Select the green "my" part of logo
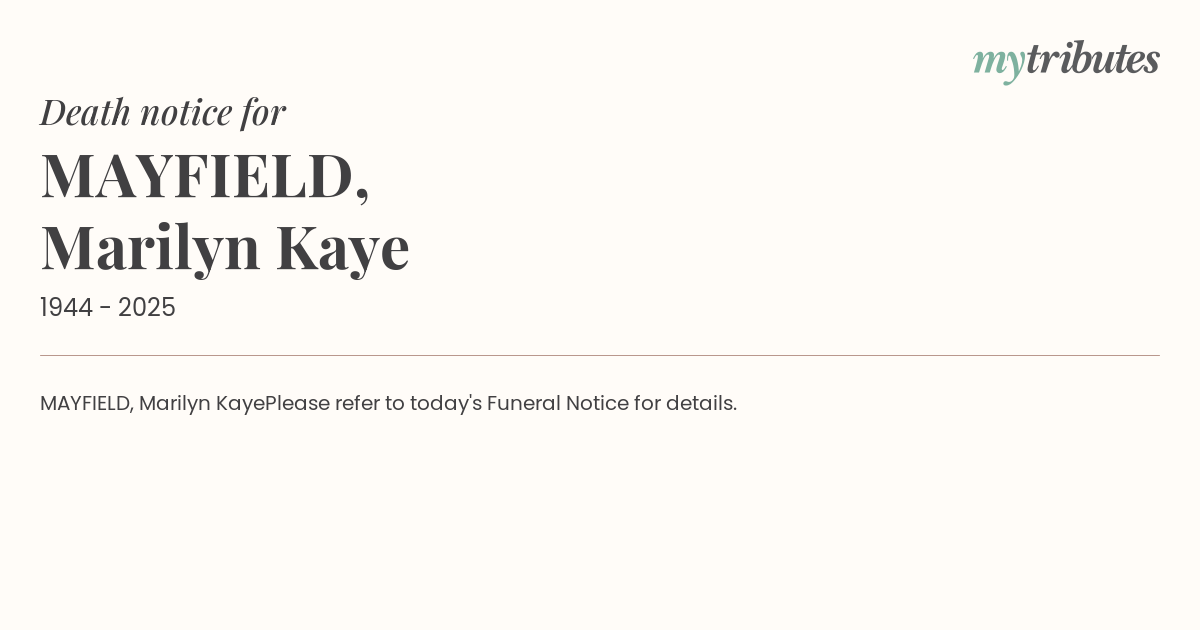1200x630 pixels. (x=999, y=64)
